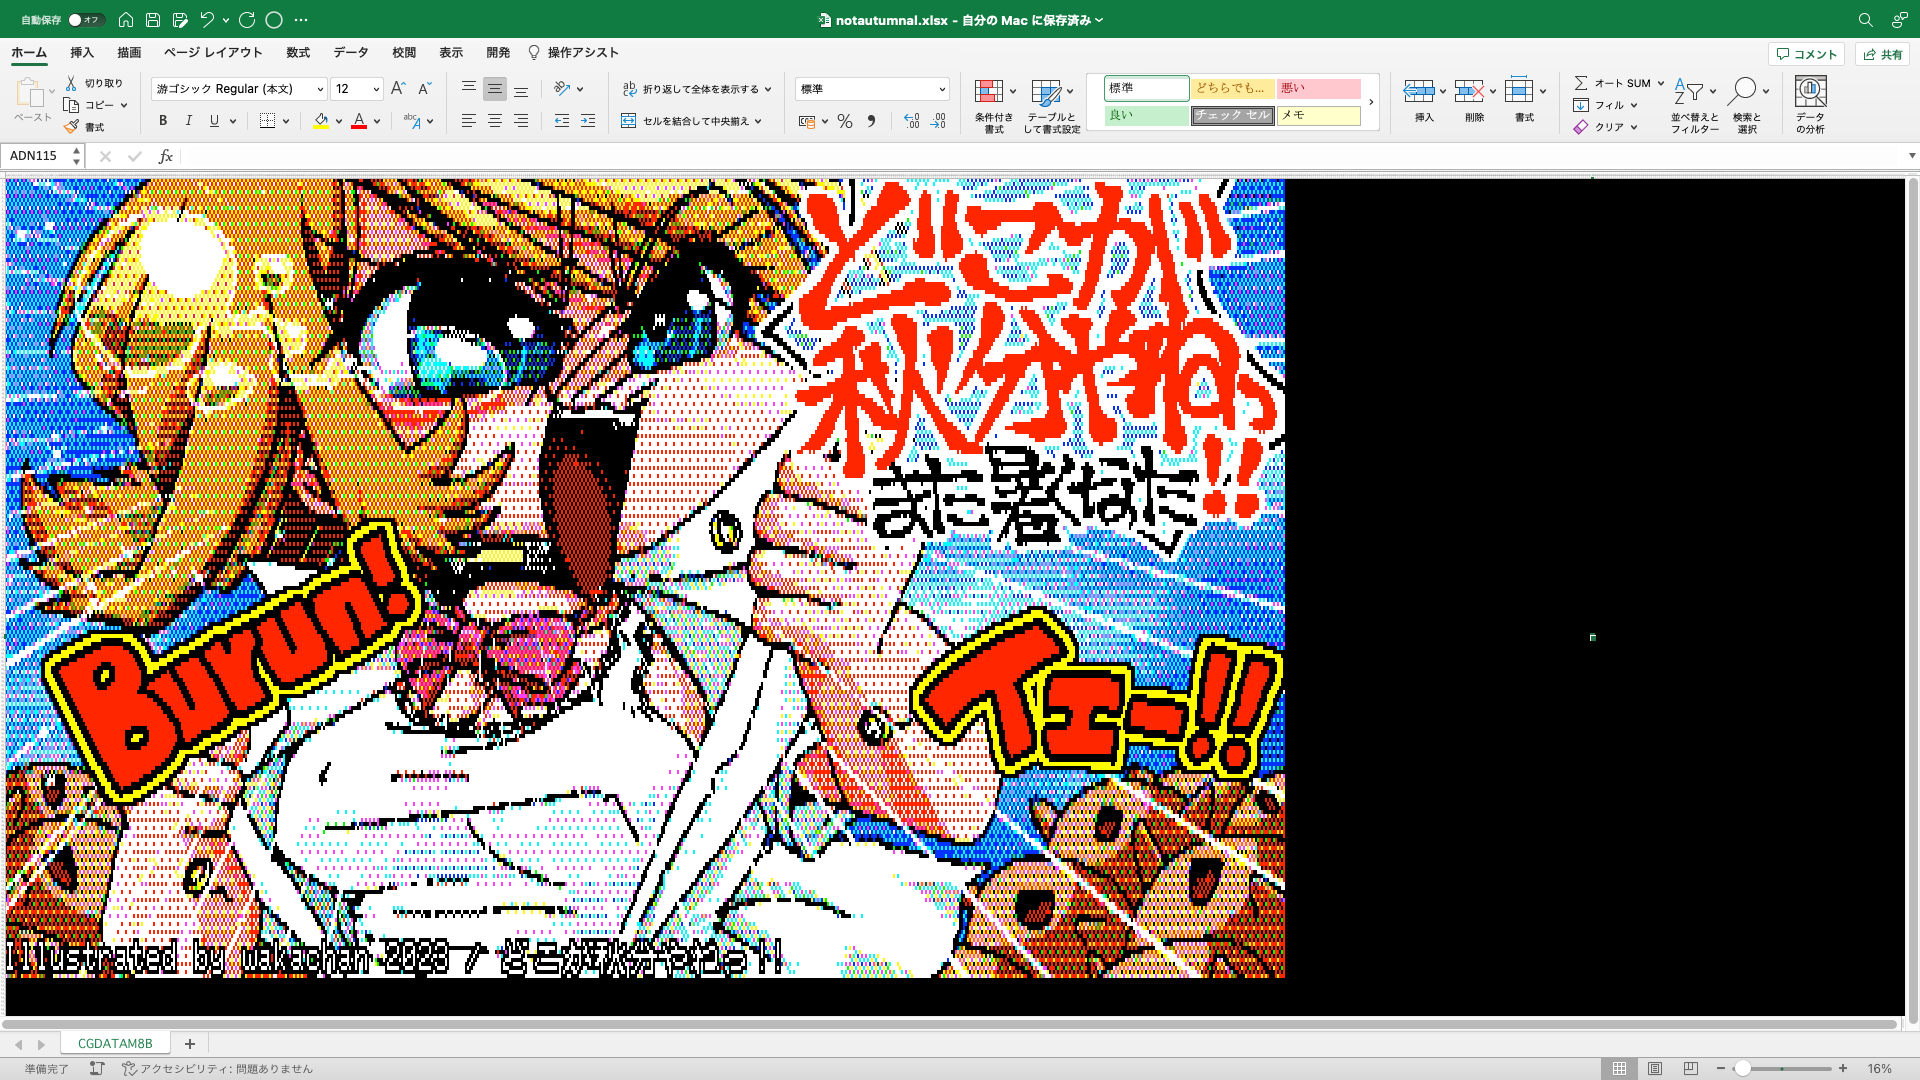Apply the yellow fill color

pyautogui.click(x=321, y=121)
